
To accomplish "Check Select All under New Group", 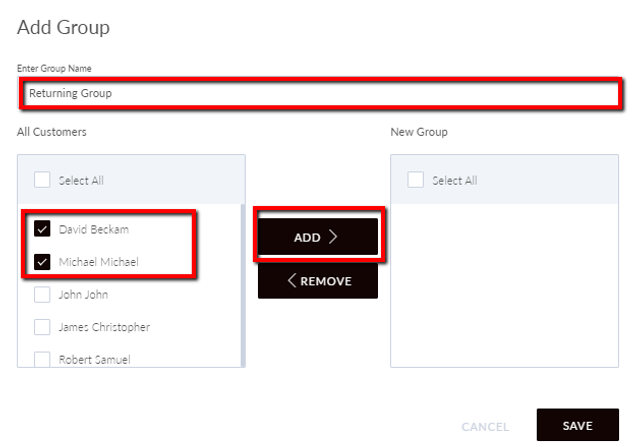I will [x=416, y=180].
